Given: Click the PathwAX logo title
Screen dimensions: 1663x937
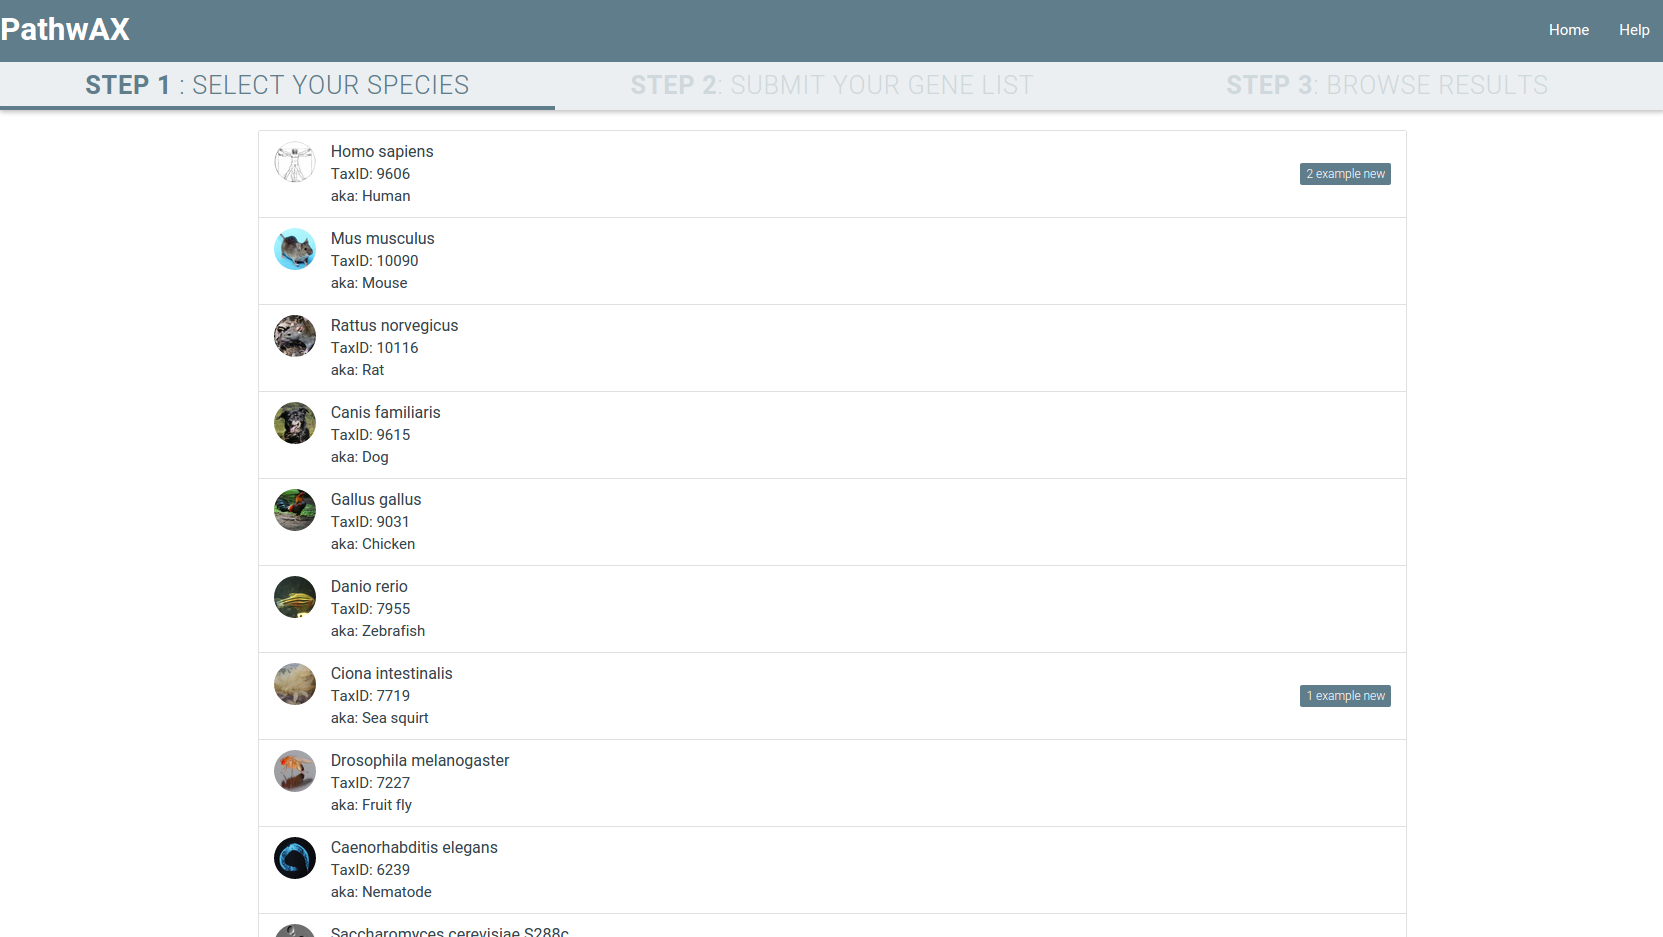Looking at the screenshot, I should point(65,30).
